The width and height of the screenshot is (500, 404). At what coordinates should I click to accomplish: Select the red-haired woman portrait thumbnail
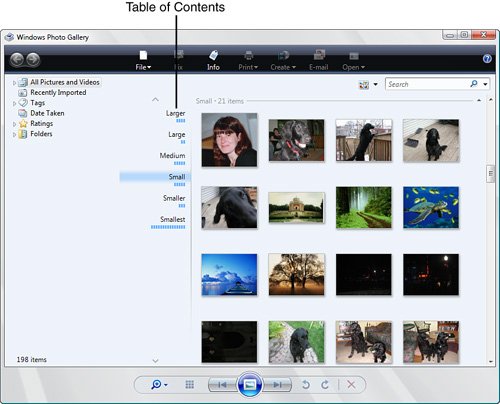[x=229, y=140]
